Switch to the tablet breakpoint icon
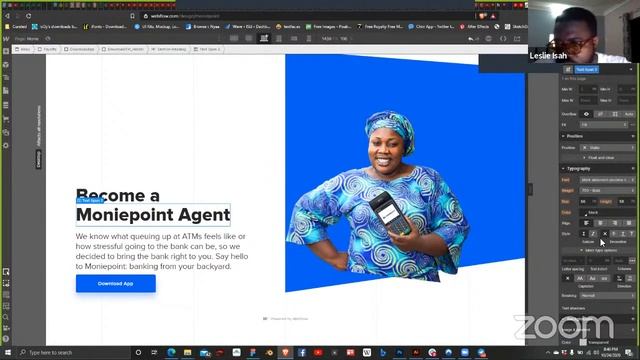Image resolution: width=640 pixels, height=360 pixels. [x=279, y=38]
